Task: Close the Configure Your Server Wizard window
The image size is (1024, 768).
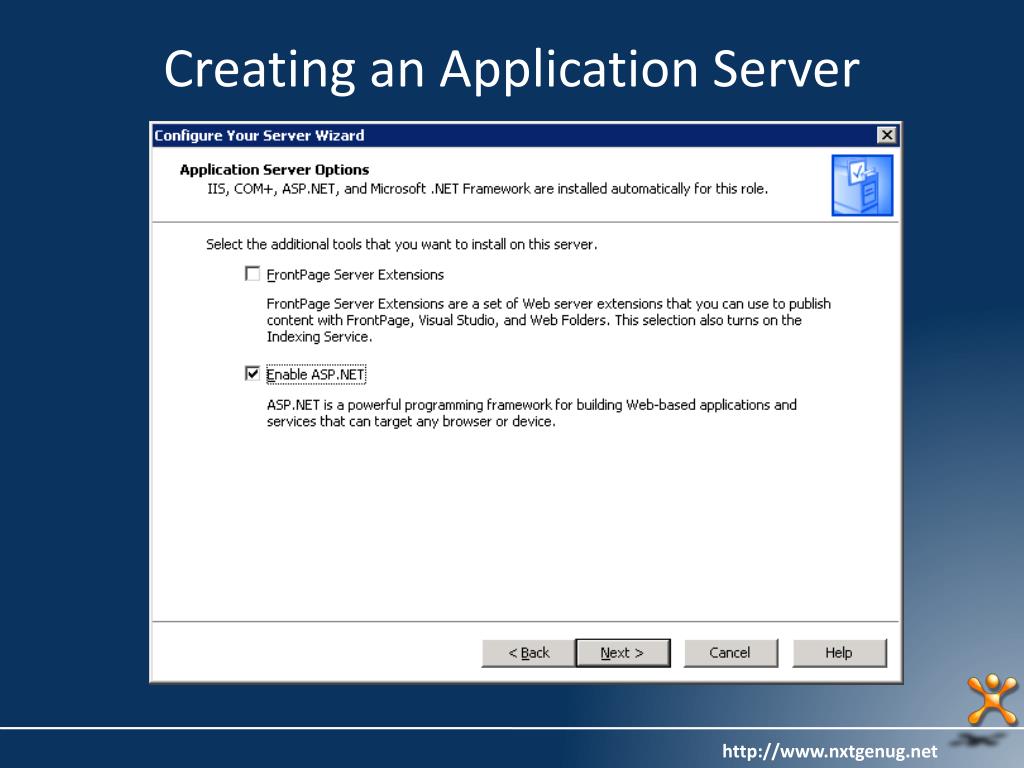Action: (x=886, y=135)
